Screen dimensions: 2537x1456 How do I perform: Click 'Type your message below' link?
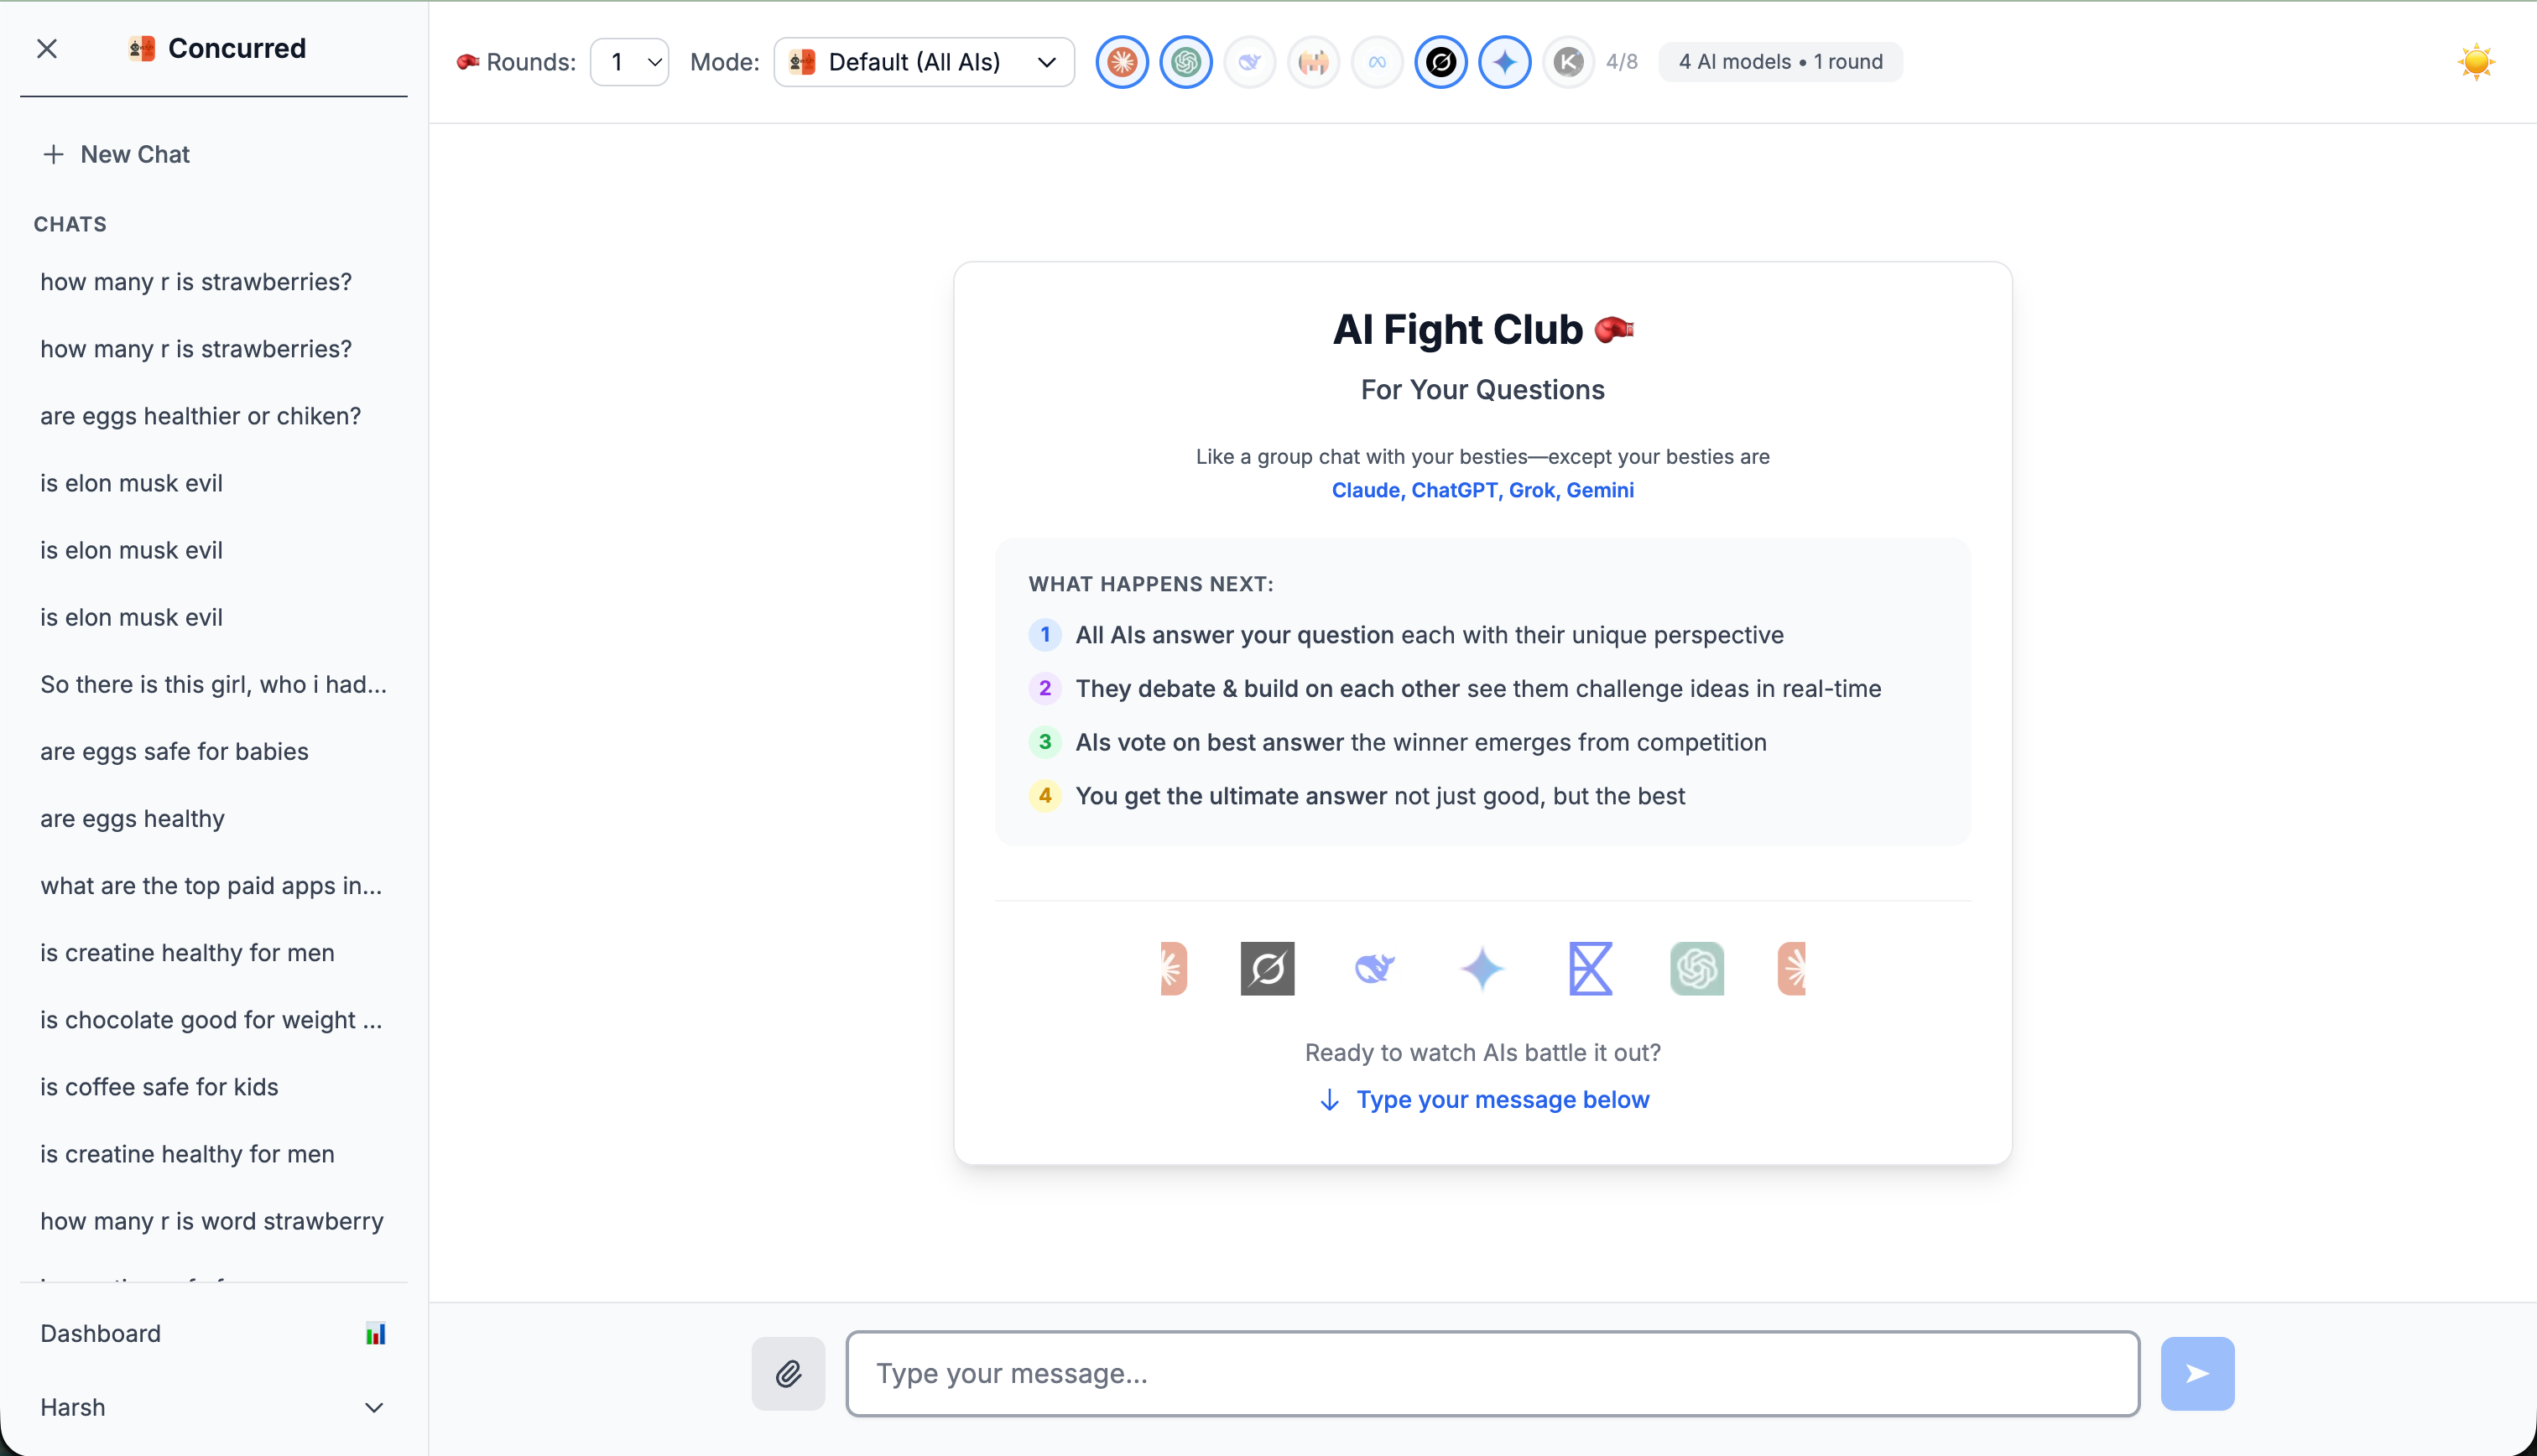click(x=1501, y=1099)
